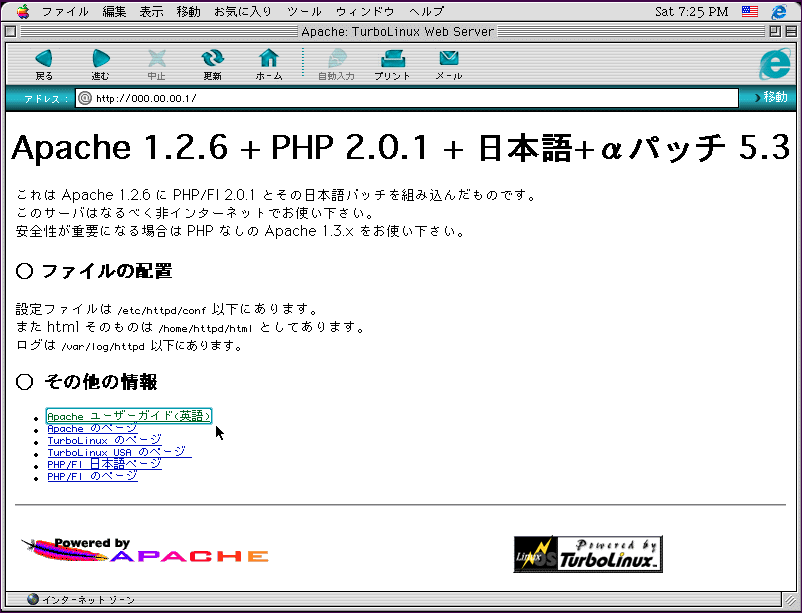Open the PHP/FI 日本語ページ link
This screenshot has width=802, height=613.
104,464
